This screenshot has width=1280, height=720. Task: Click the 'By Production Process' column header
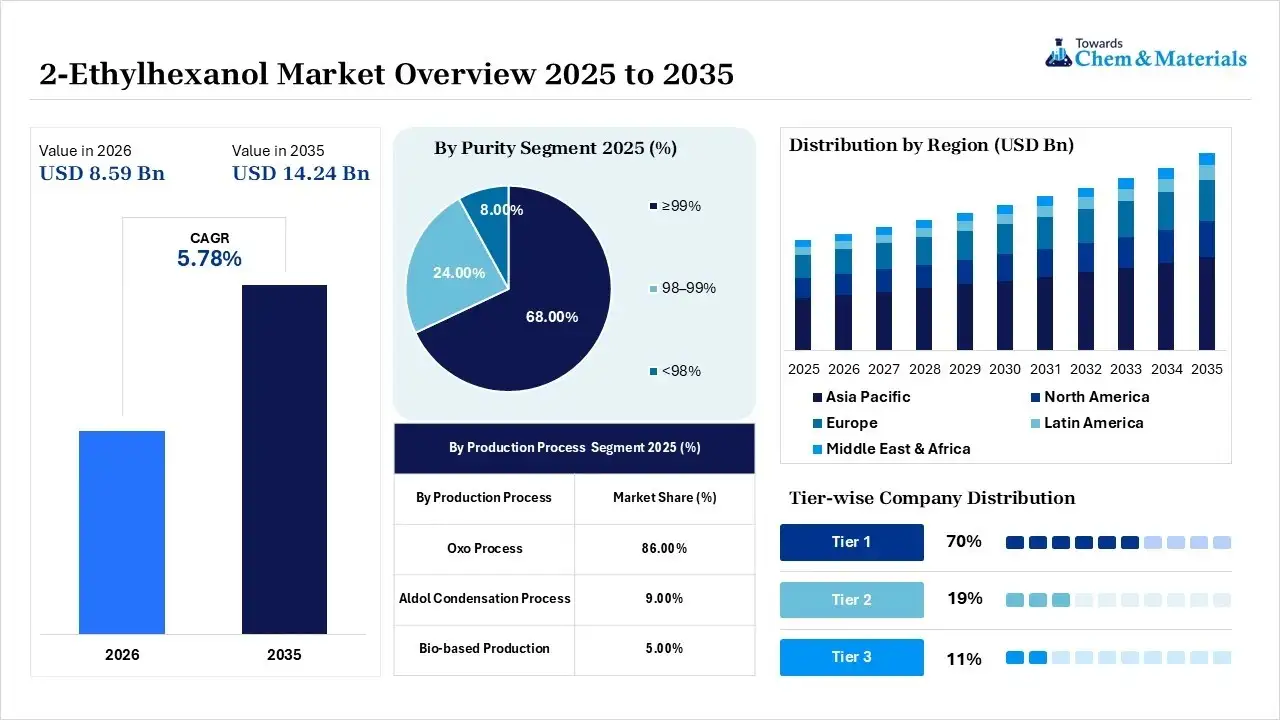[484, 498]
